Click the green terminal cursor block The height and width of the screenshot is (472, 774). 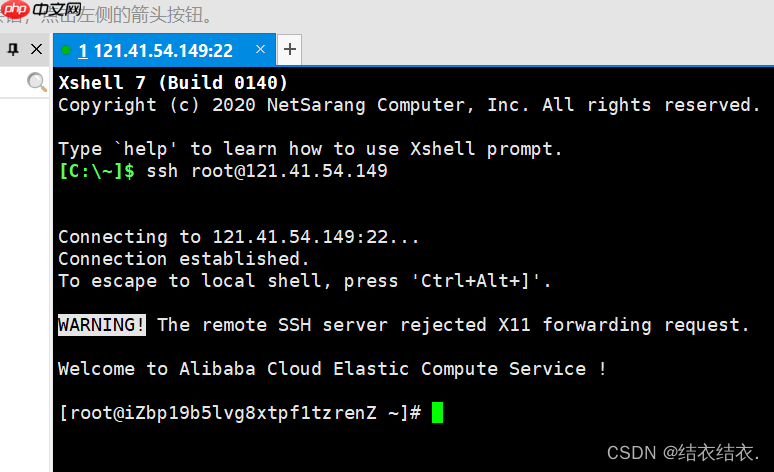pyautogui.click(x=437, y=413)
